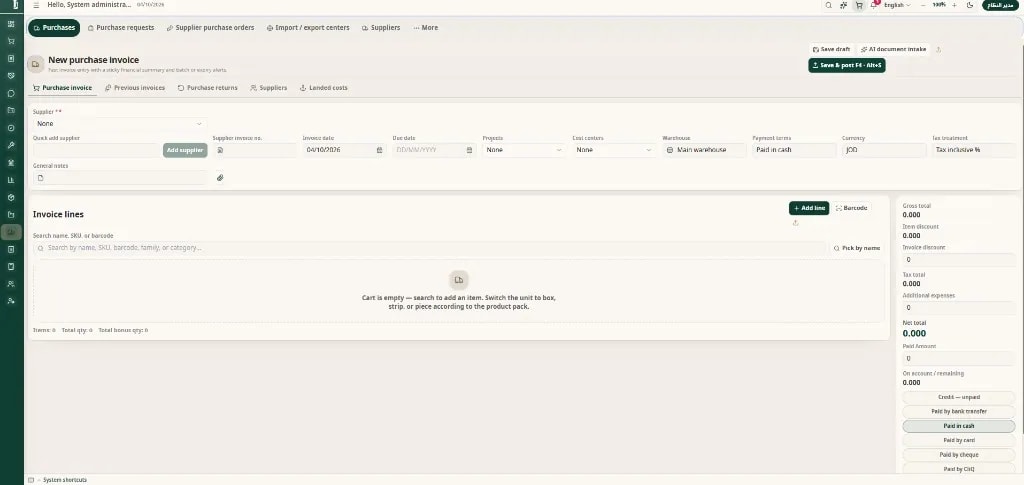
Task: Select Credit — unpaid payment option
Action: pos(959,397)
